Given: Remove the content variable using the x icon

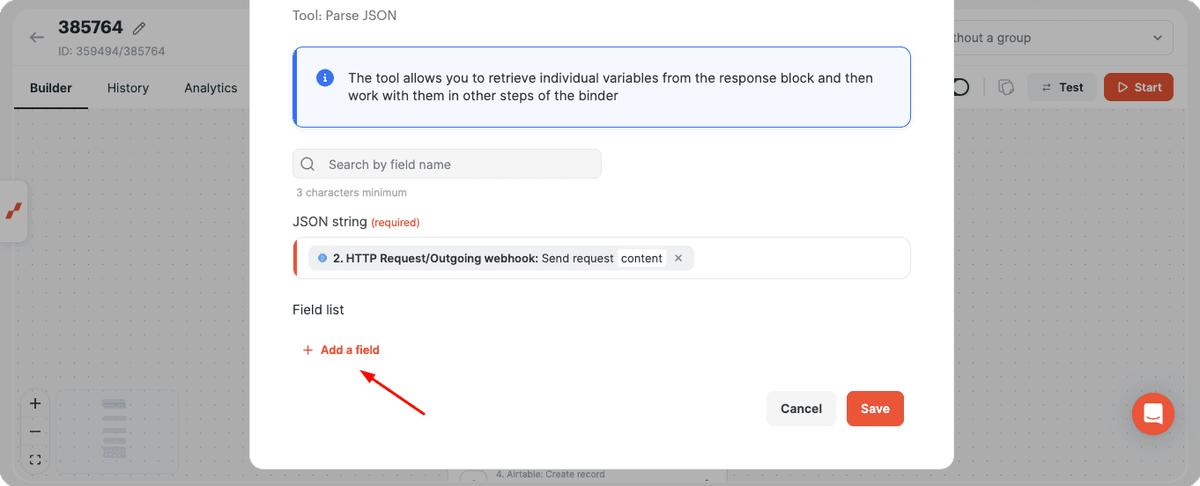Looking at the screenshot, I should (678, 258).
